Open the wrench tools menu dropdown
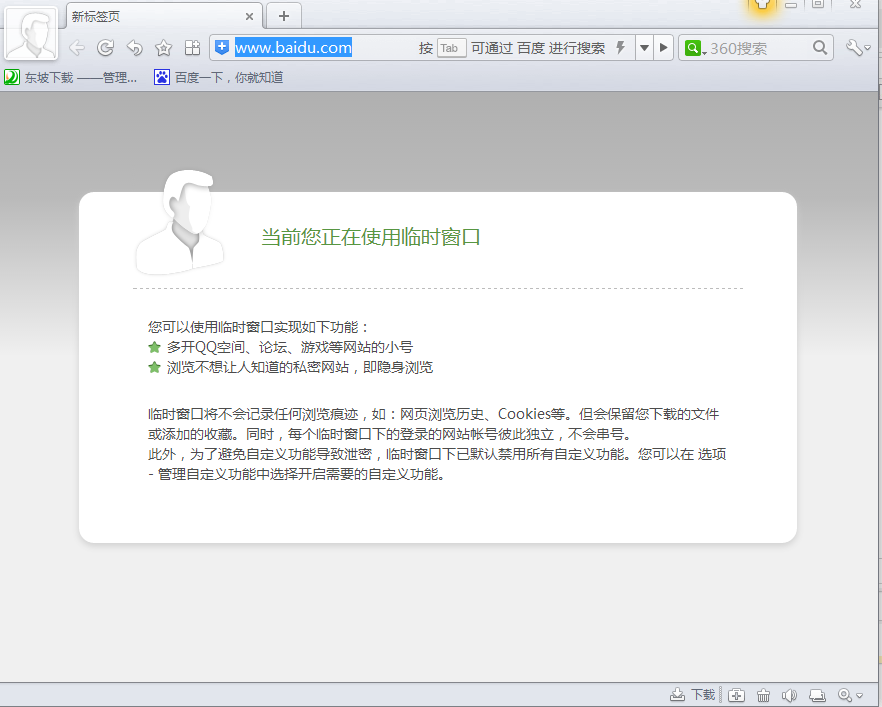Viewport: 882px width, 707px height. click(x=857, y=48)
